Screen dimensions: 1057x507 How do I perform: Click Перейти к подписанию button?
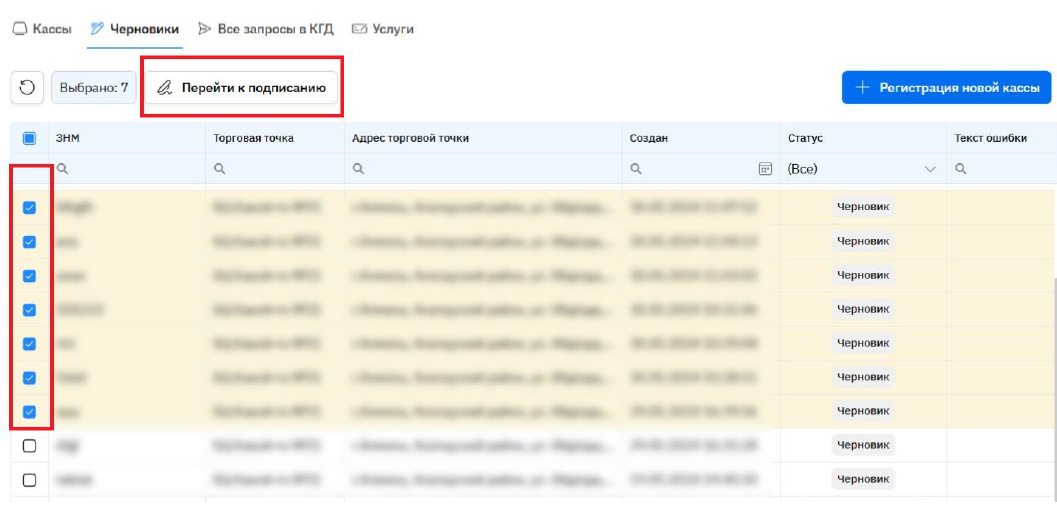242,88
